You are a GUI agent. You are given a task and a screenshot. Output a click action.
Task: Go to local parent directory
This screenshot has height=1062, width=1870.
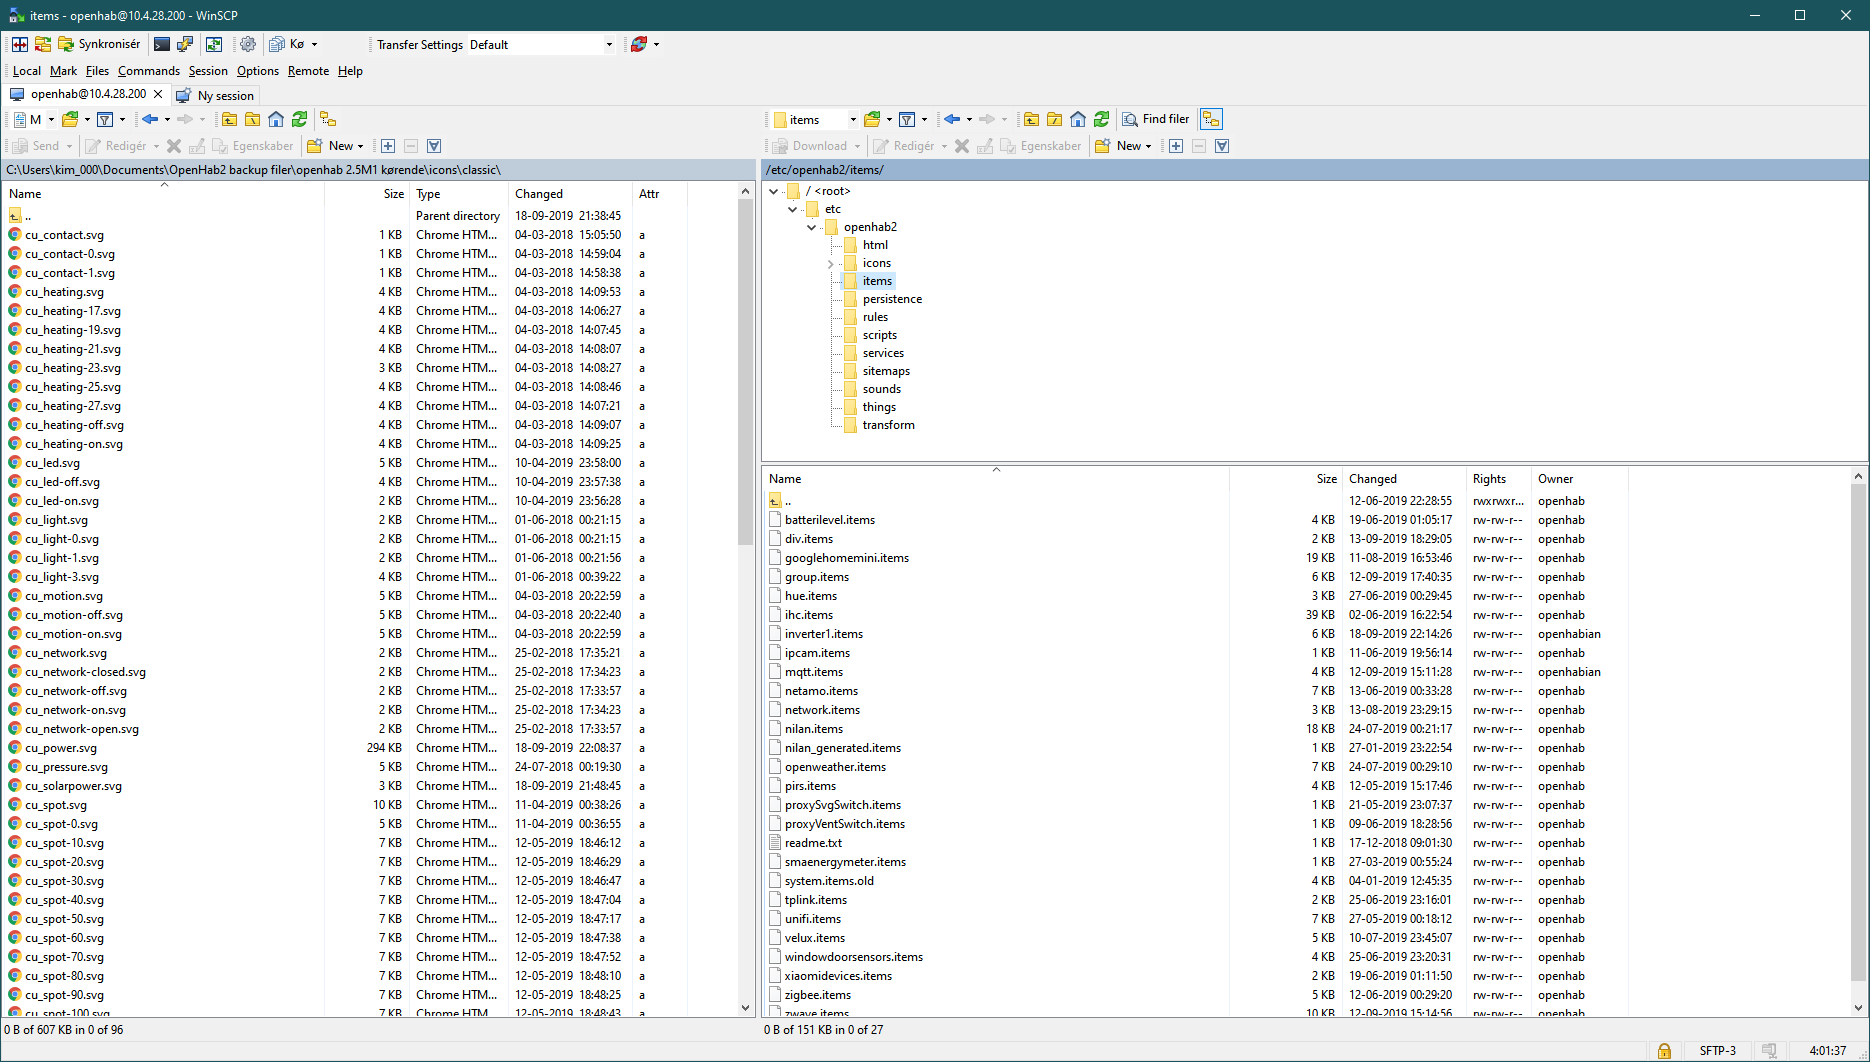pyautogui.click(x=230, y=119)
